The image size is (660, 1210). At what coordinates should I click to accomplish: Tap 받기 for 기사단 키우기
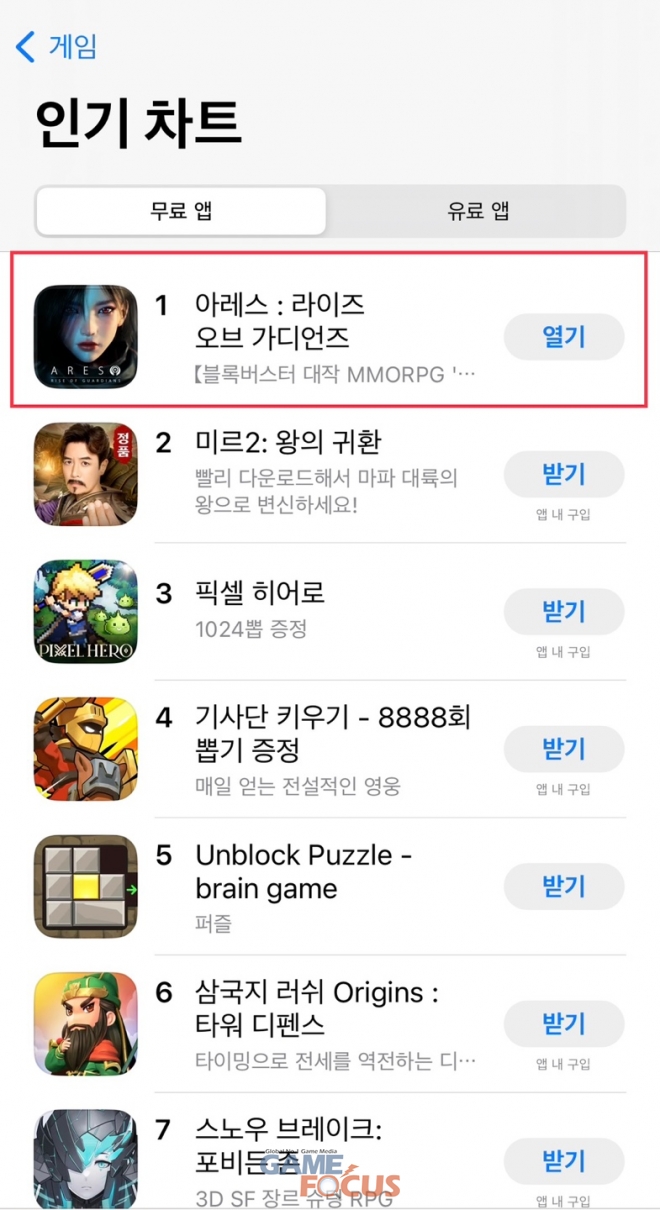click(564, 749)
